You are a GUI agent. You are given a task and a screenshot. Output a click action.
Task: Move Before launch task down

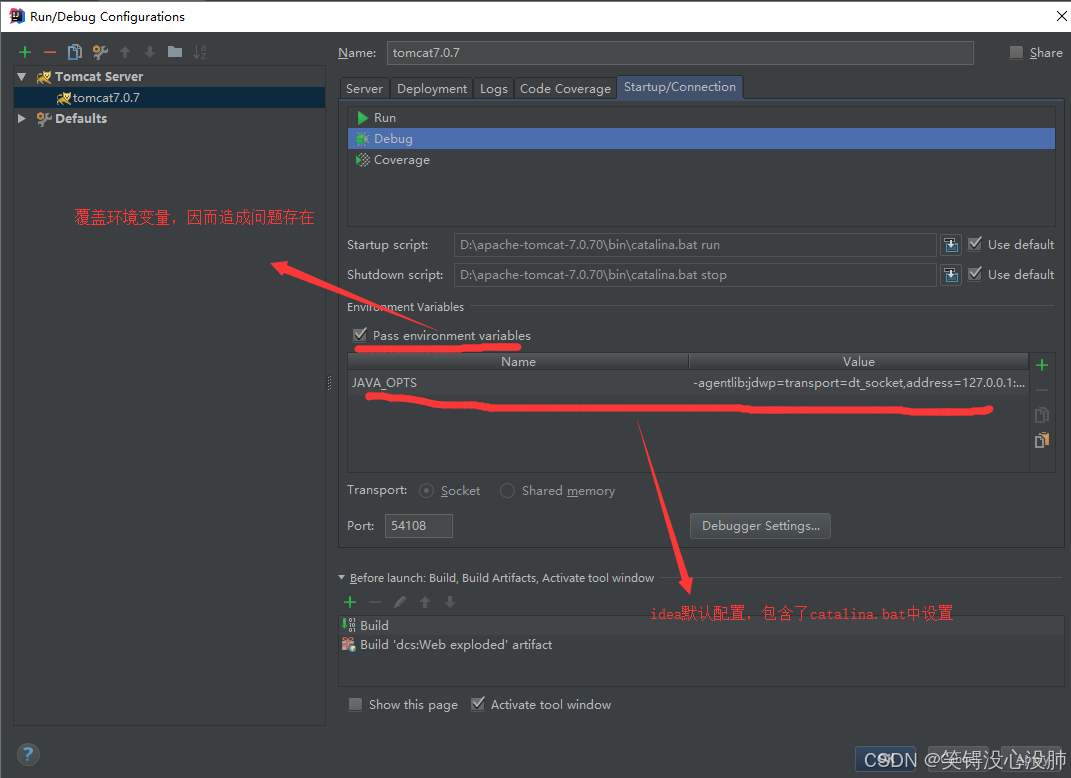[x=449, y=602]
